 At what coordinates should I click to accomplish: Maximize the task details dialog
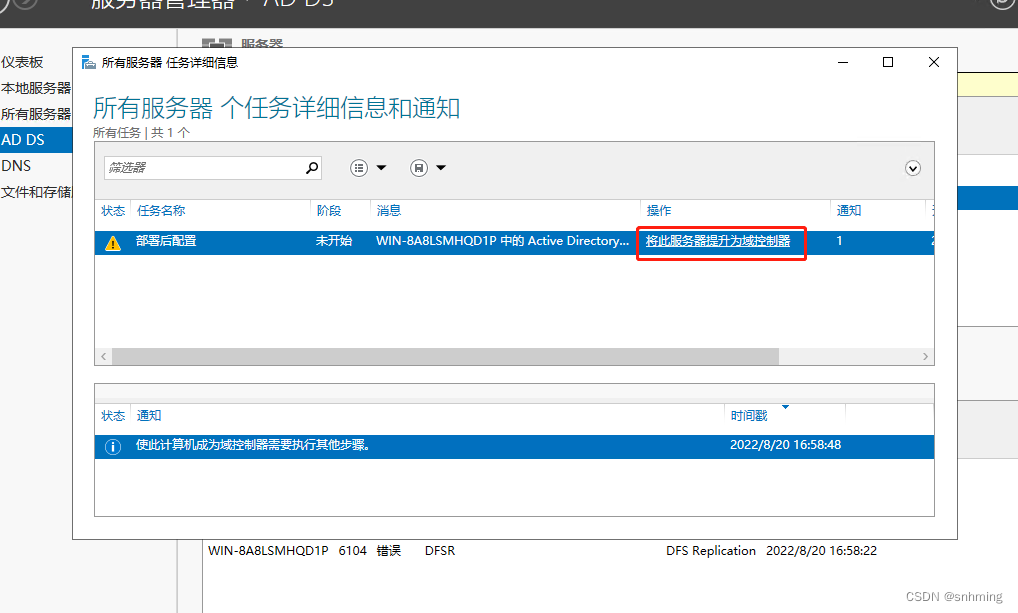pyautogui.click(x=888, y=62)
